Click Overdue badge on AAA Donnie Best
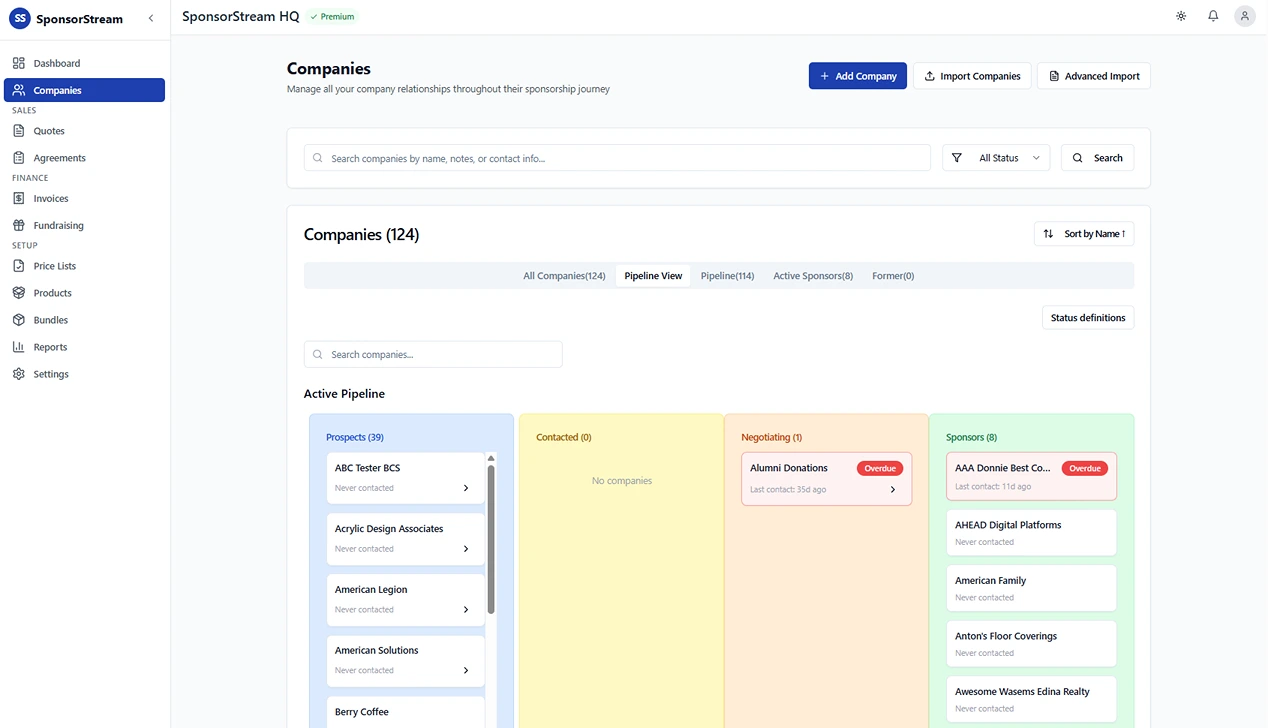1268x728 pixels. (1085, 468)
